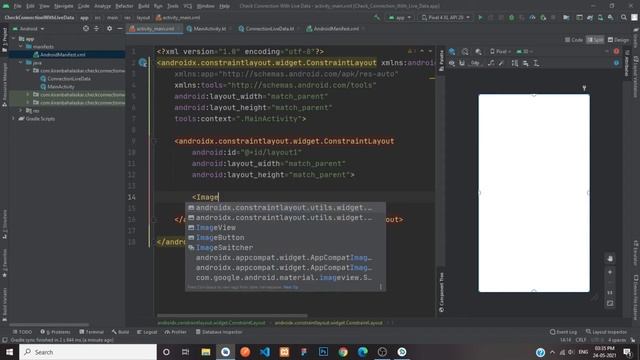Open the Pixel 4 XL API device dropdown

[x=445, y=18]
